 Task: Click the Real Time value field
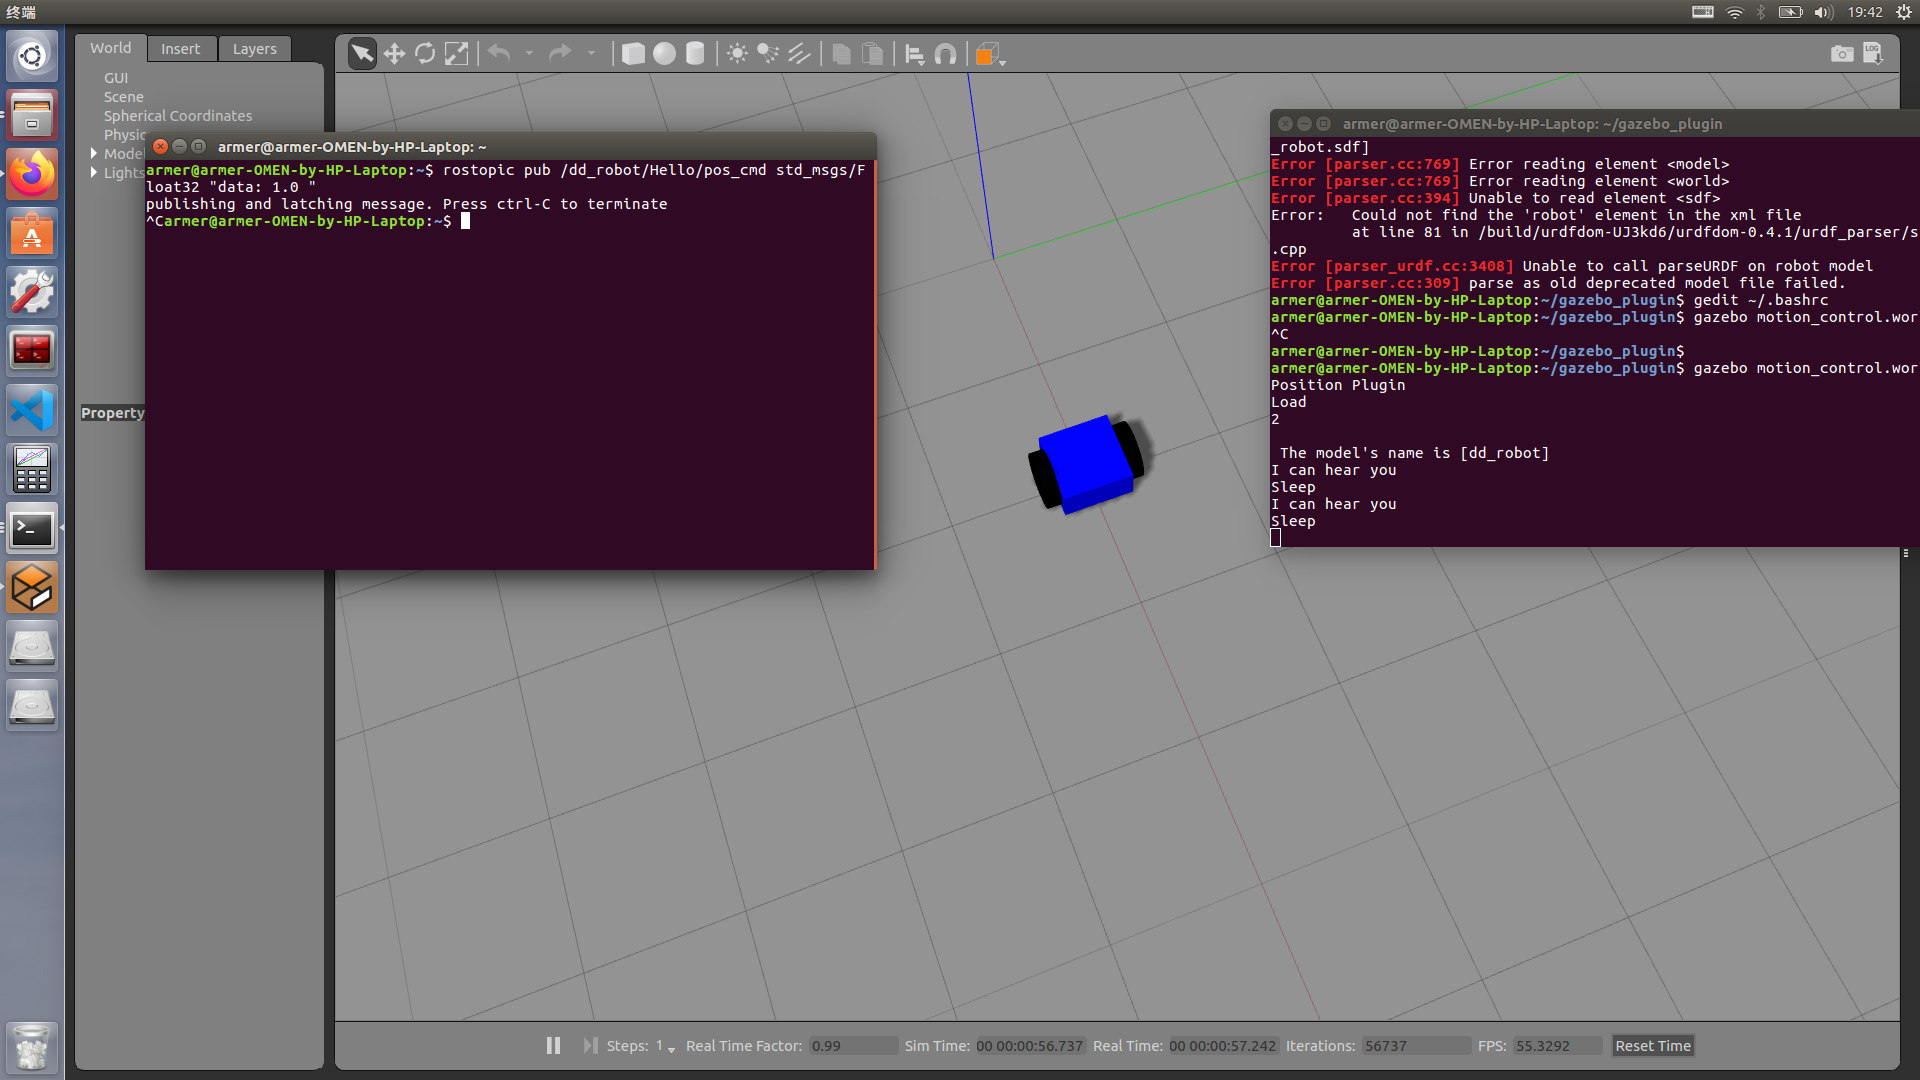pyautogui.click(x=1223, y=1046)
